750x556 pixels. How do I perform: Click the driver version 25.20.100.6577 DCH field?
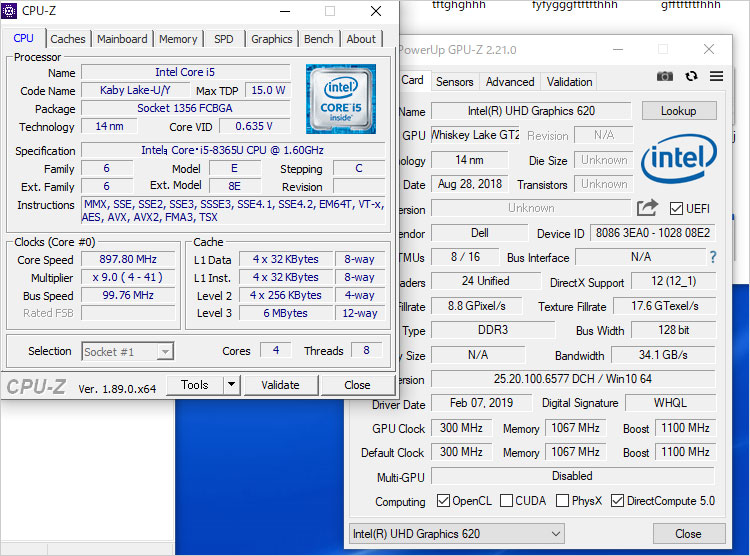(573, 379)
